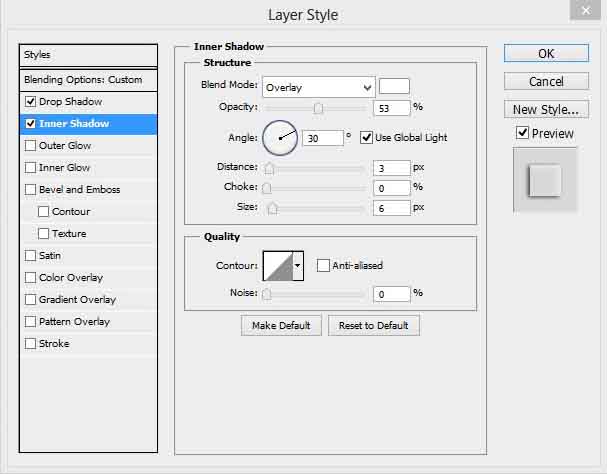Click the Cancel button

546,81
